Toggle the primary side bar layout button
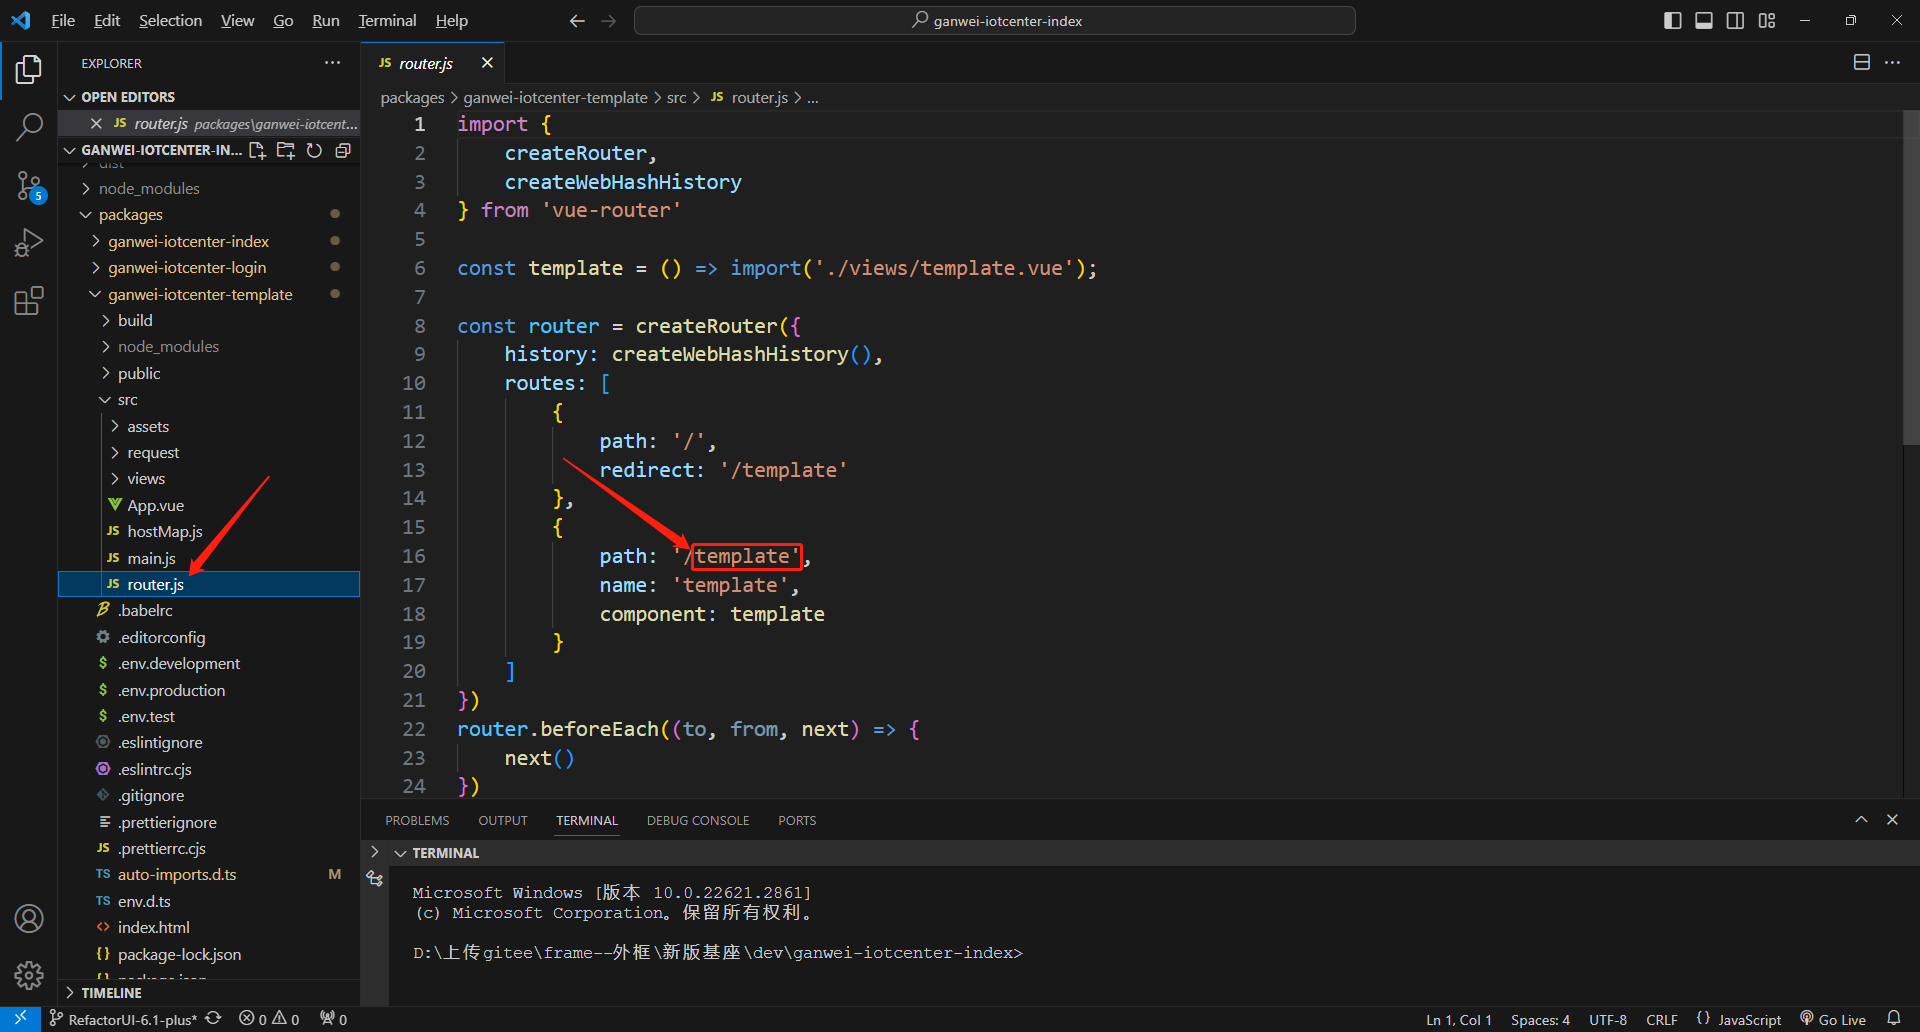The height and width of the screenshot is (1032, 1920). click(1672, 21)
